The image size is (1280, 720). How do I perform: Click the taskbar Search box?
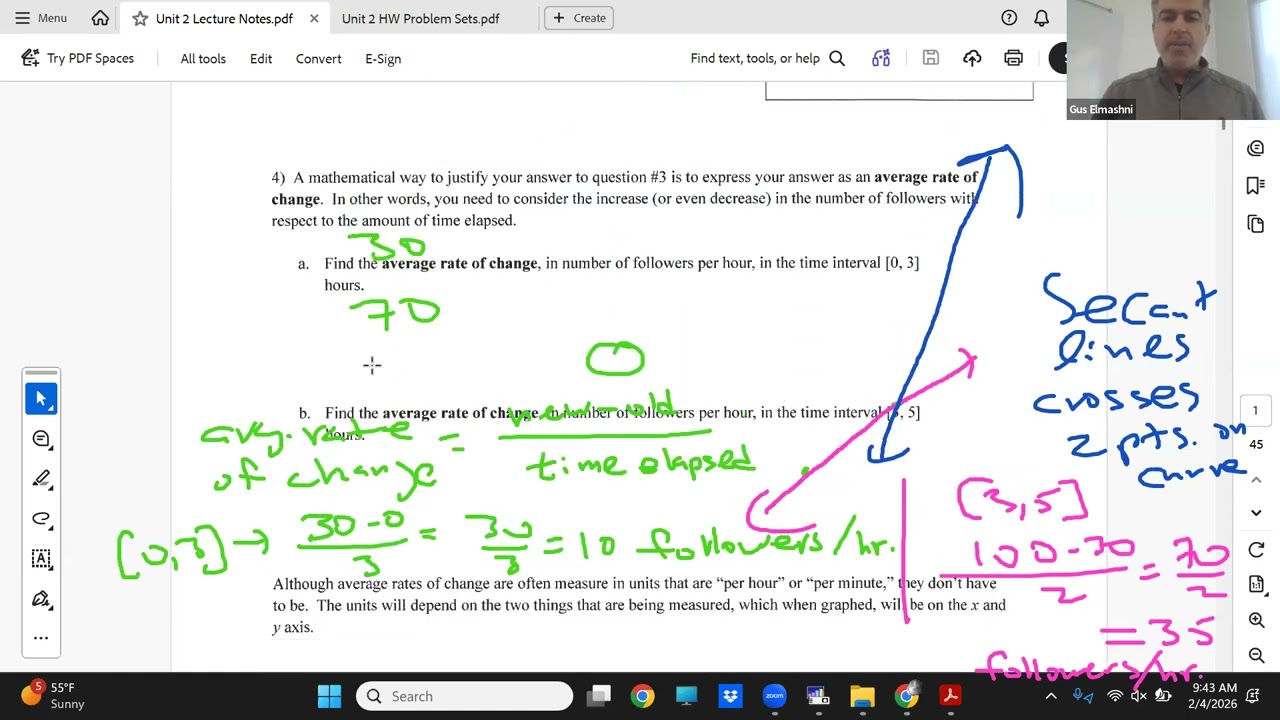click(x=464, y=696)
